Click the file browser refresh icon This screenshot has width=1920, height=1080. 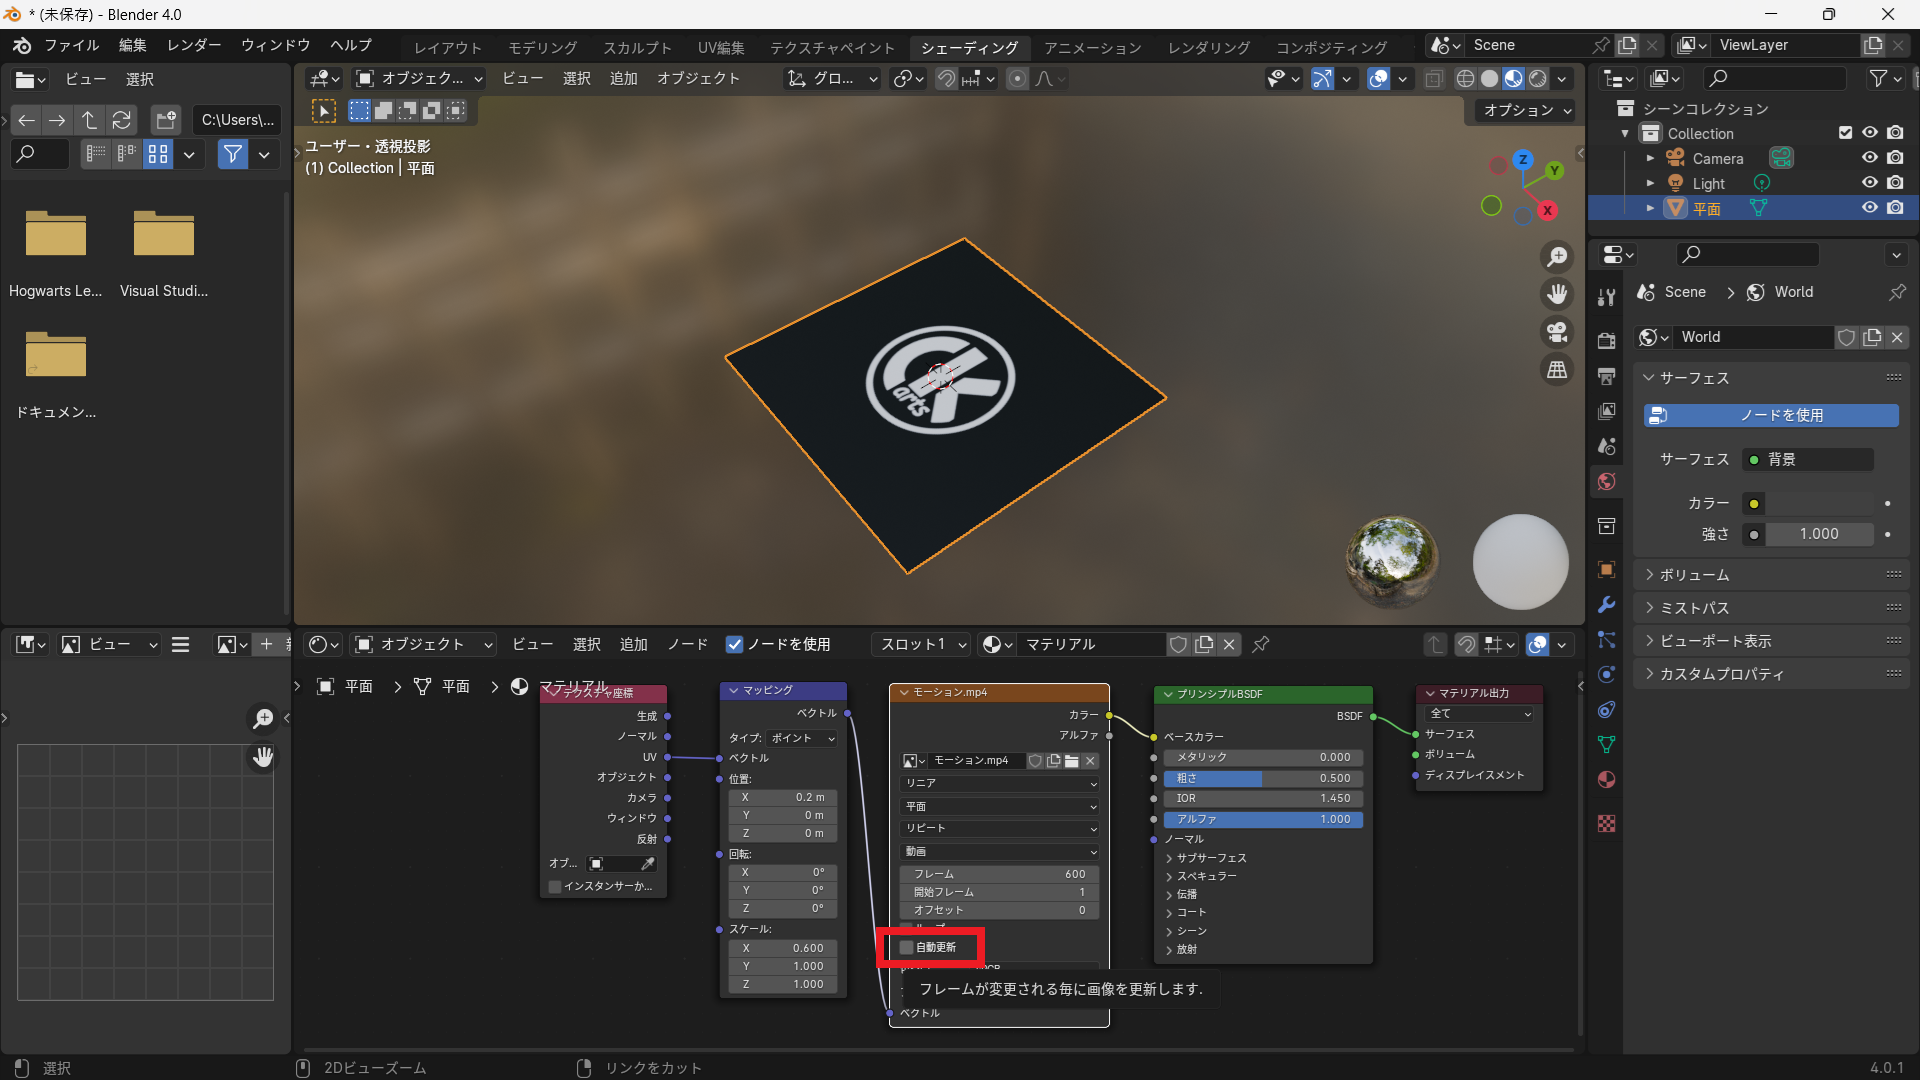pyautogui.click(x=122, y=120)
